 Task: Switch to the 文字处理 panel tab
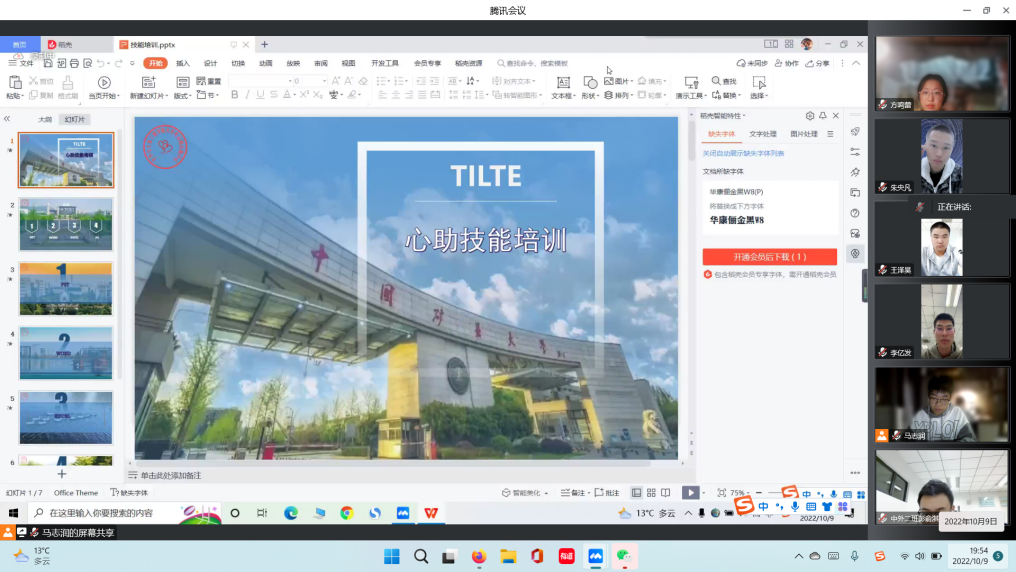(763, 134)
